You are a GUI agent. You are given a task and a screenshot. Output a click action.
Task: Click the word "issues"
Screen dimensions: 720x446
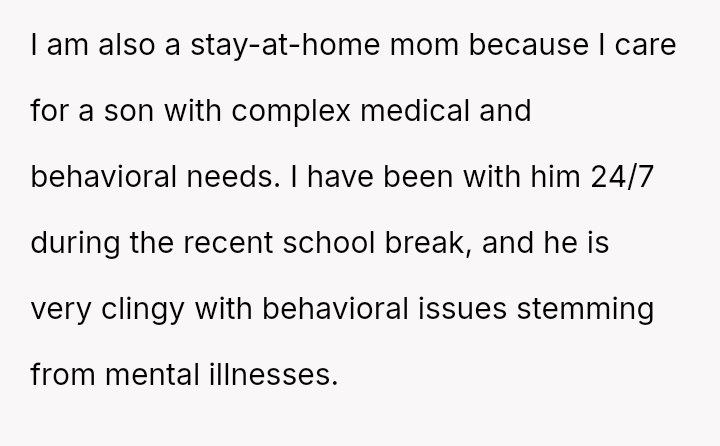pyautogui.click(x=472, y=311)
